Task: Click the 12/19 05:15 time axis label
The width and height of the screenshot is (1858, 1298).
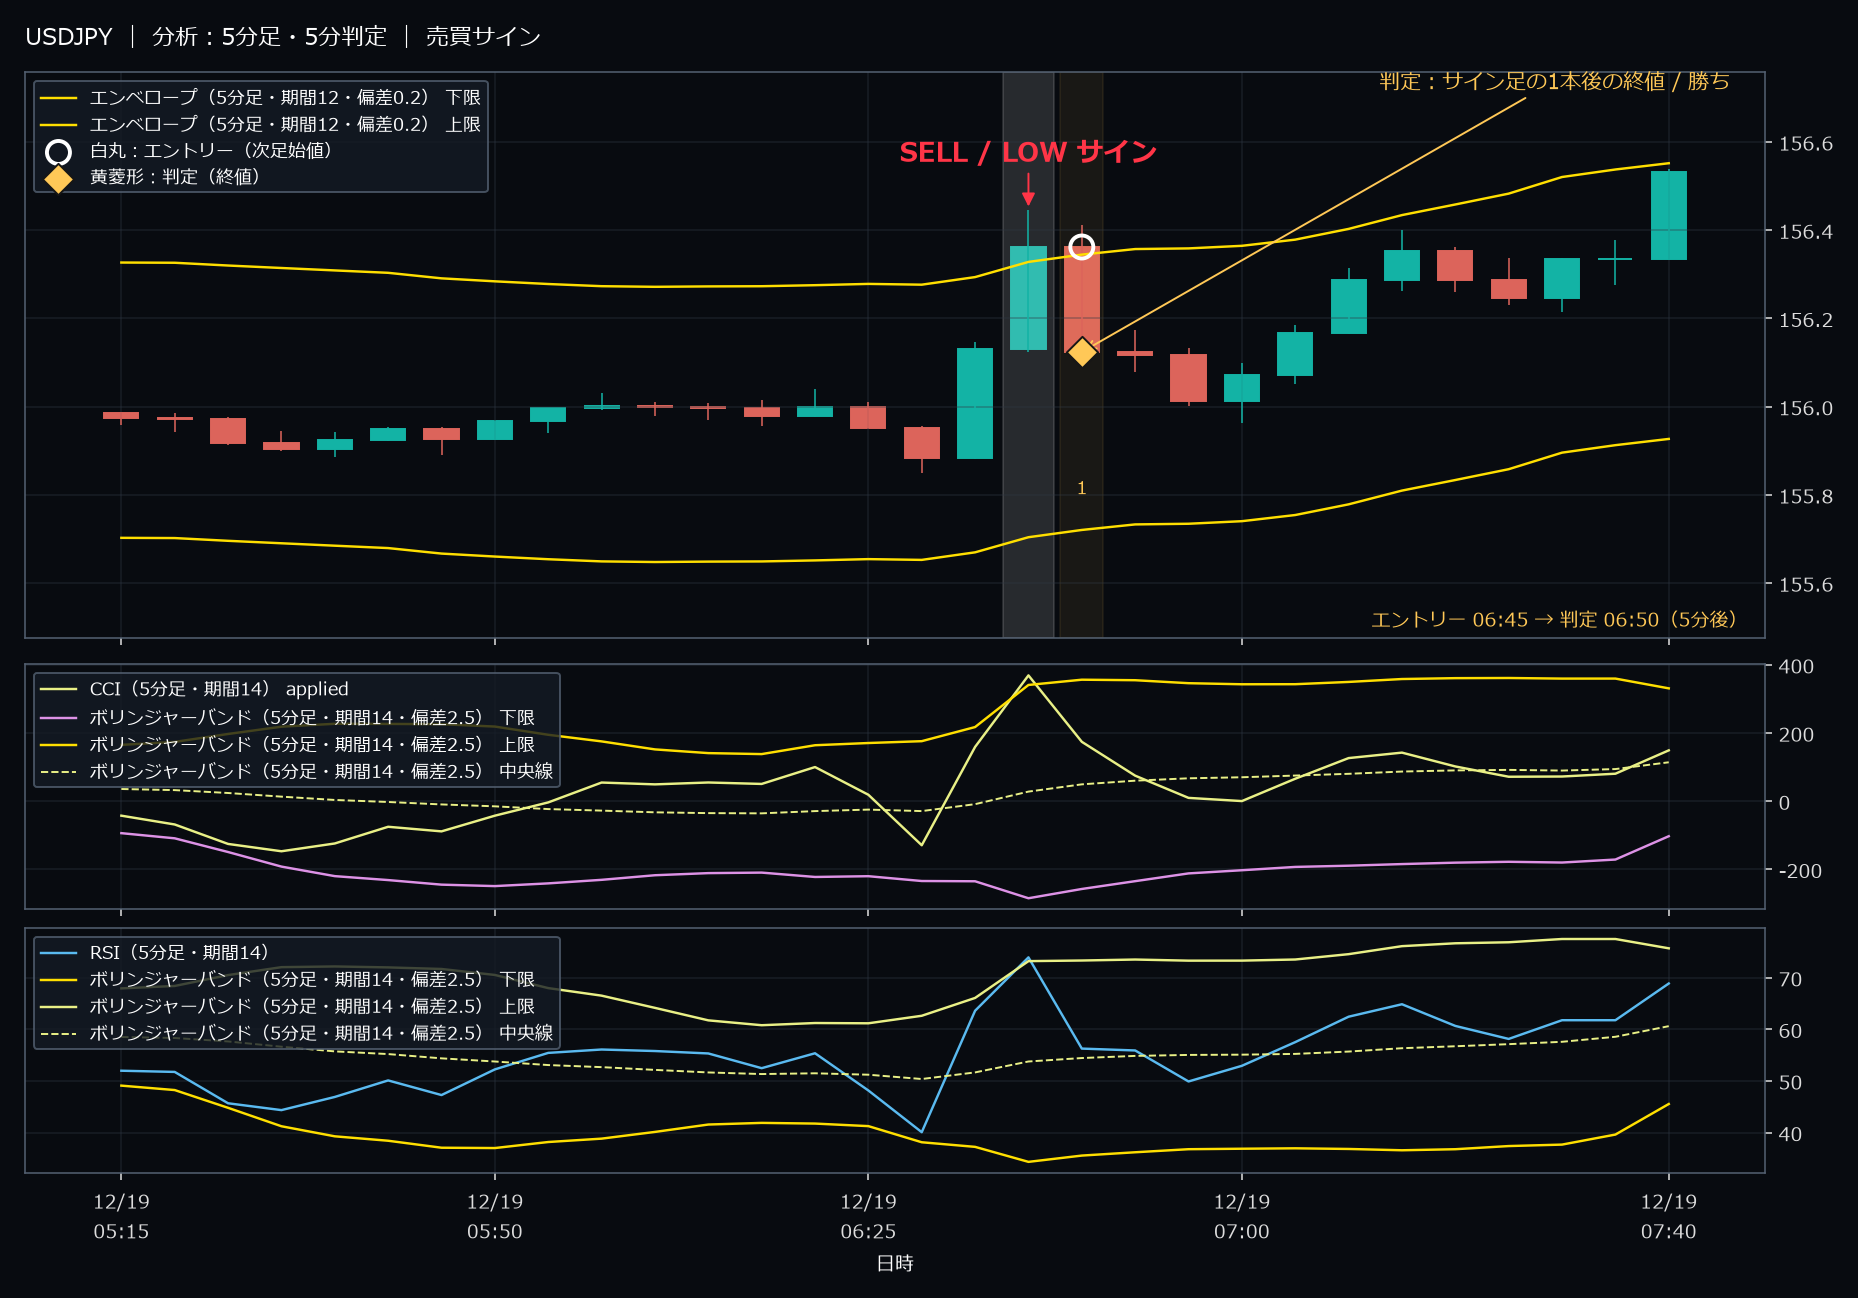Action: [x=121, y=1217]
